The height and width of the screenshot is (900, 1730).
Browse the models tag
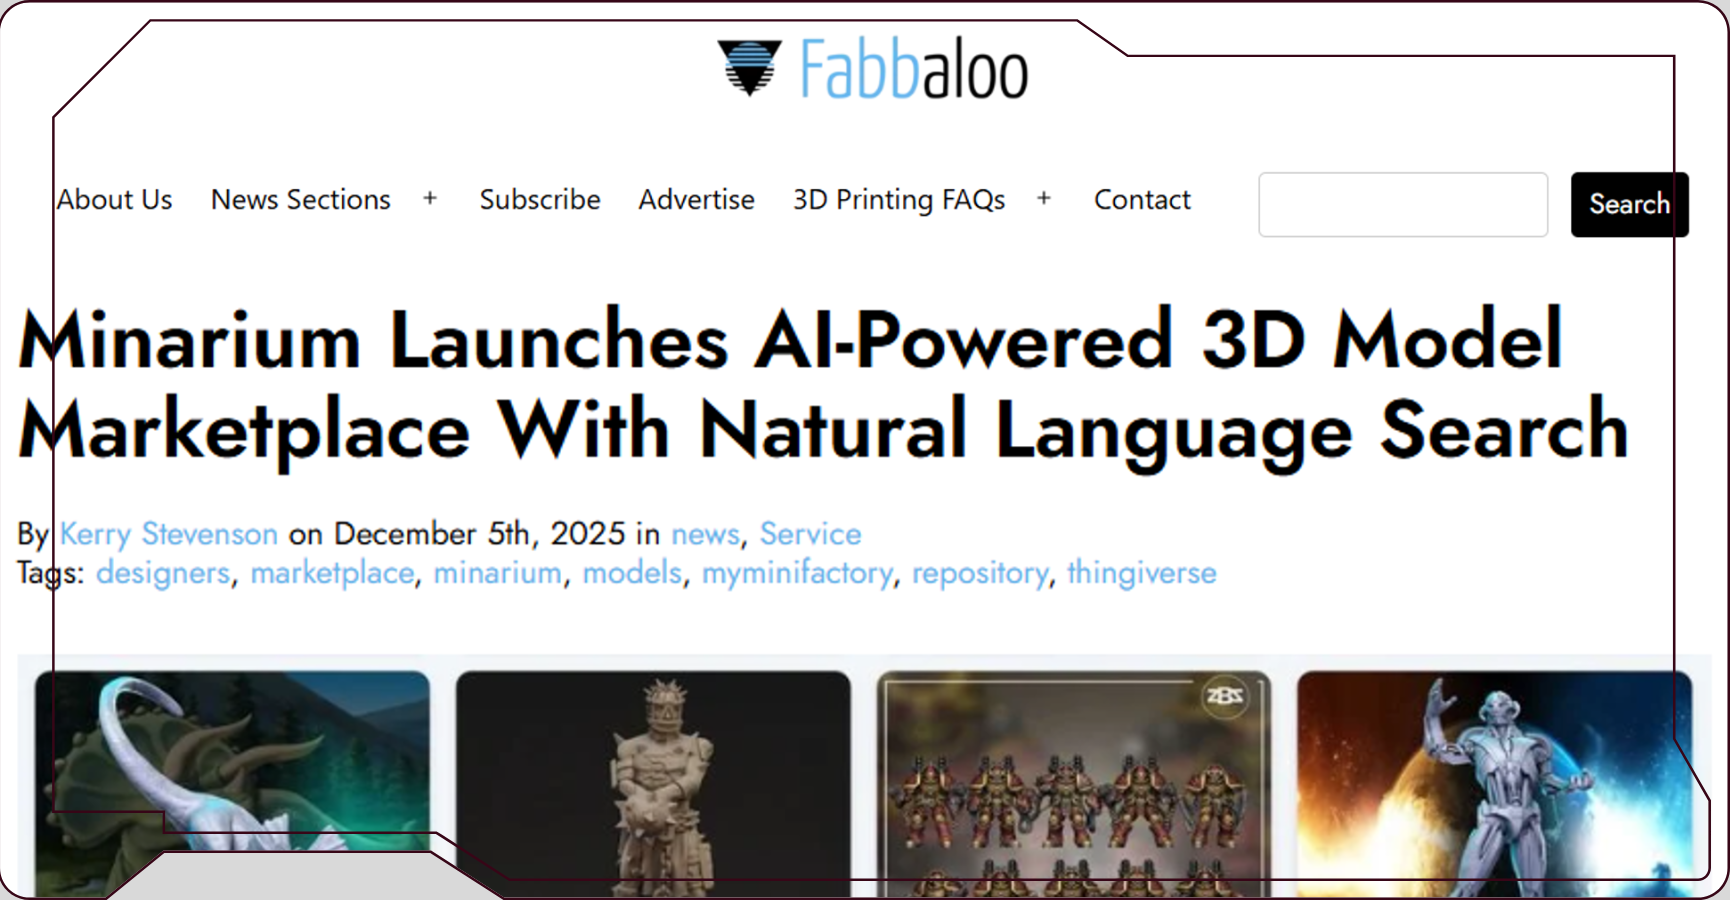[632, 572]
